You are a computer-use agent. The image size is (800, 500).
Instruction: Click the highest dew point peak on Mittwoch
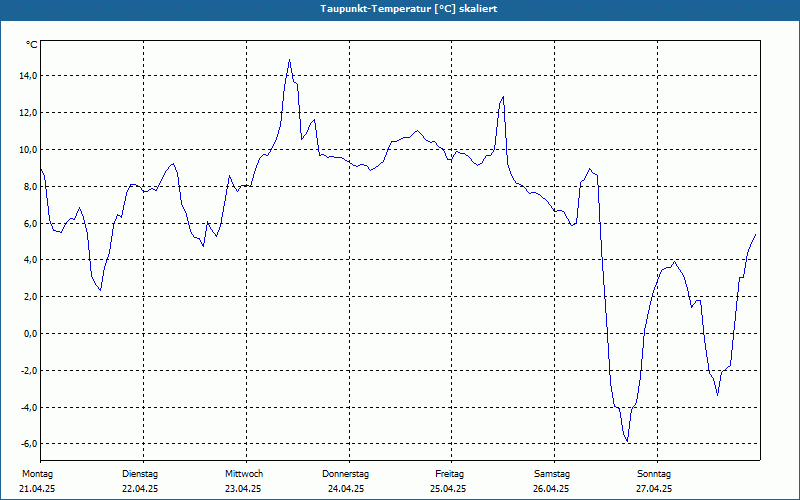point(289,60)
